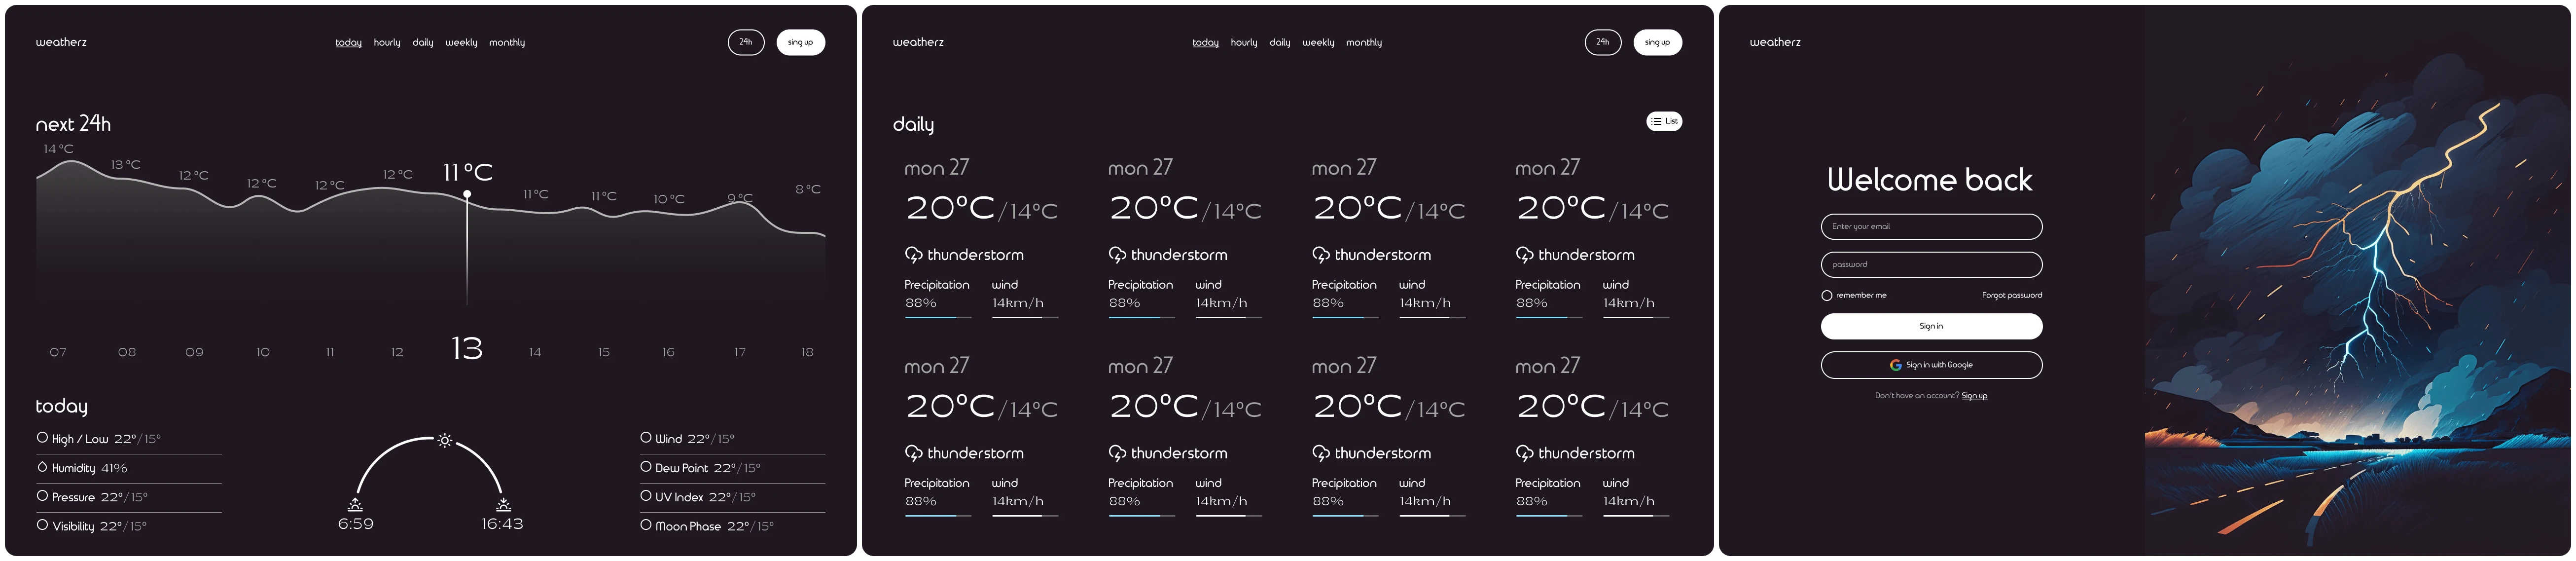
Task: Click weatherz logo on the daily screen
Action: pyautogui.click(x=918, y=42)
